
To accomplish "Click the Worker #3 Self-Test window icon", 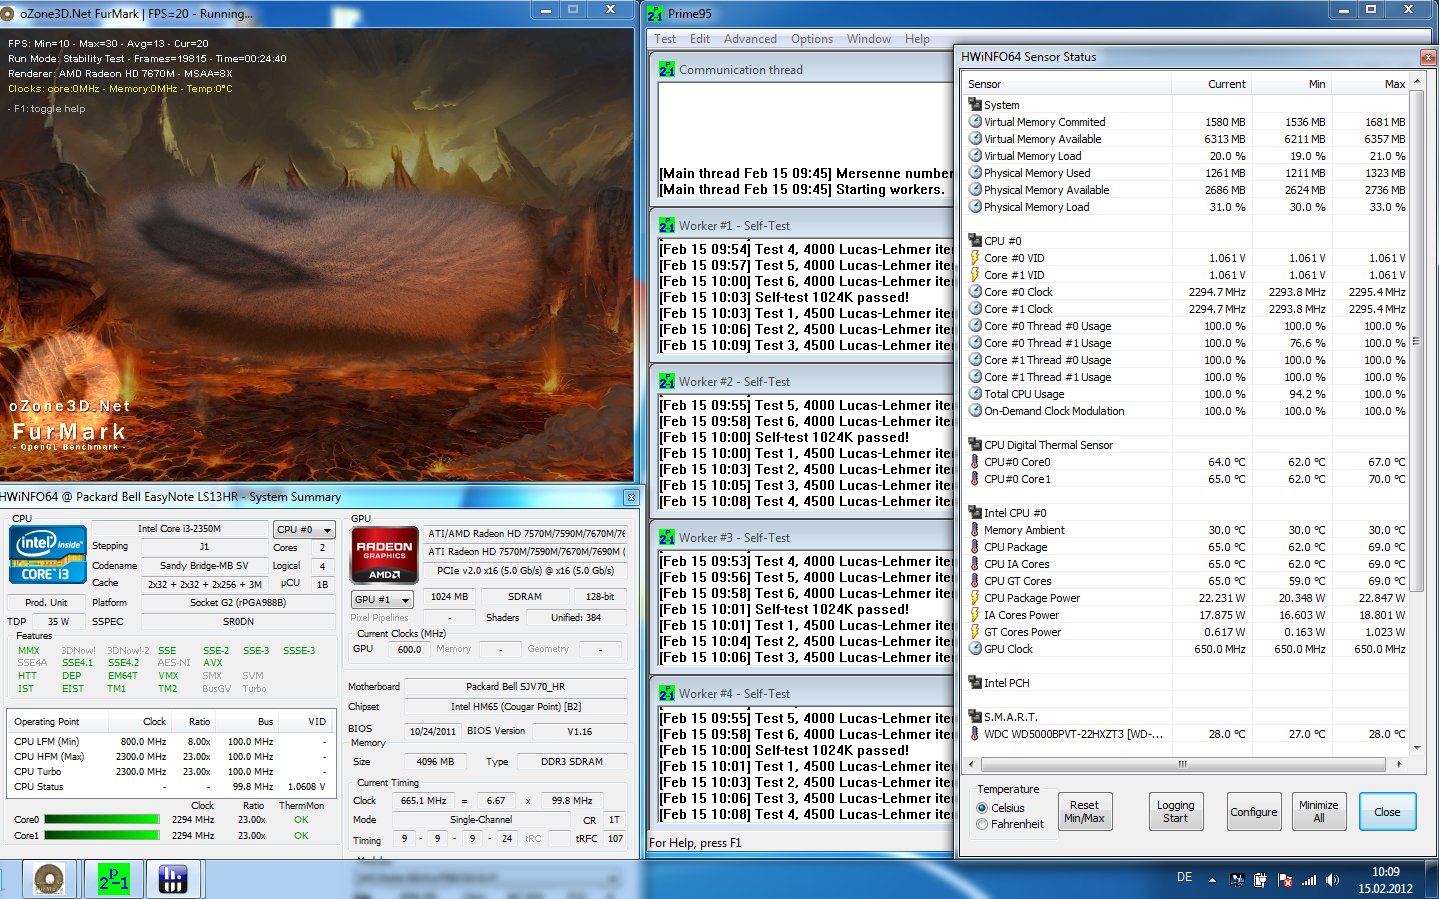I will tap(667, 538).
